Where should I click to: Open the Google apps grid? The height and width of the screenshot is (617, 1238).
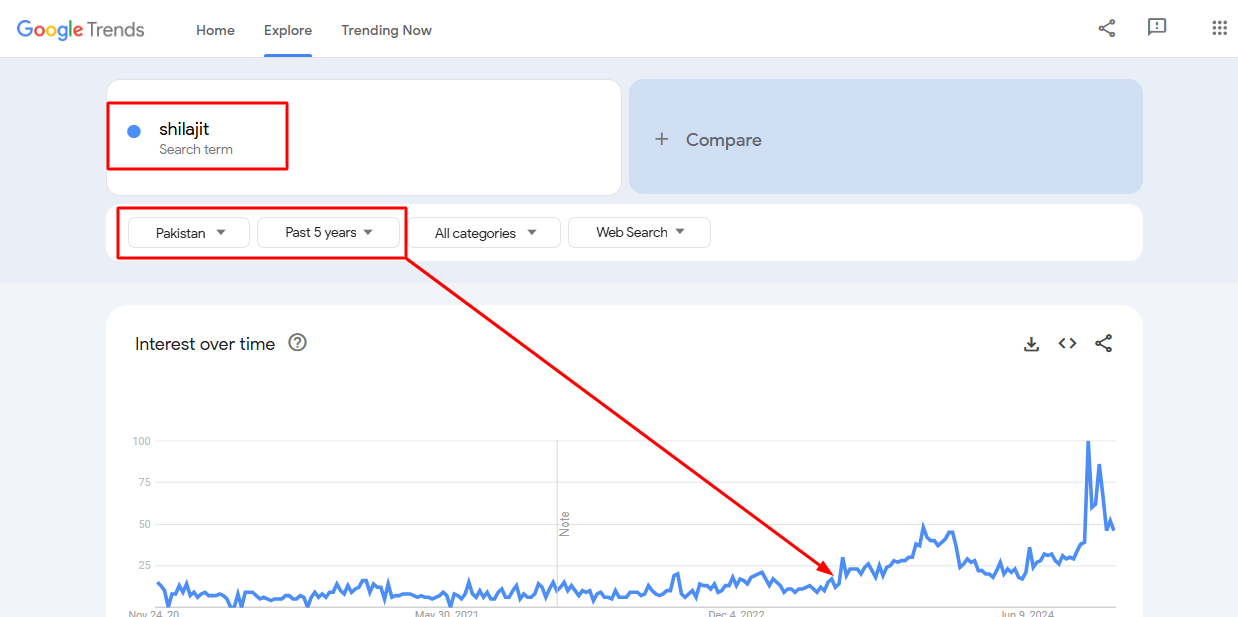point(1219,28)
